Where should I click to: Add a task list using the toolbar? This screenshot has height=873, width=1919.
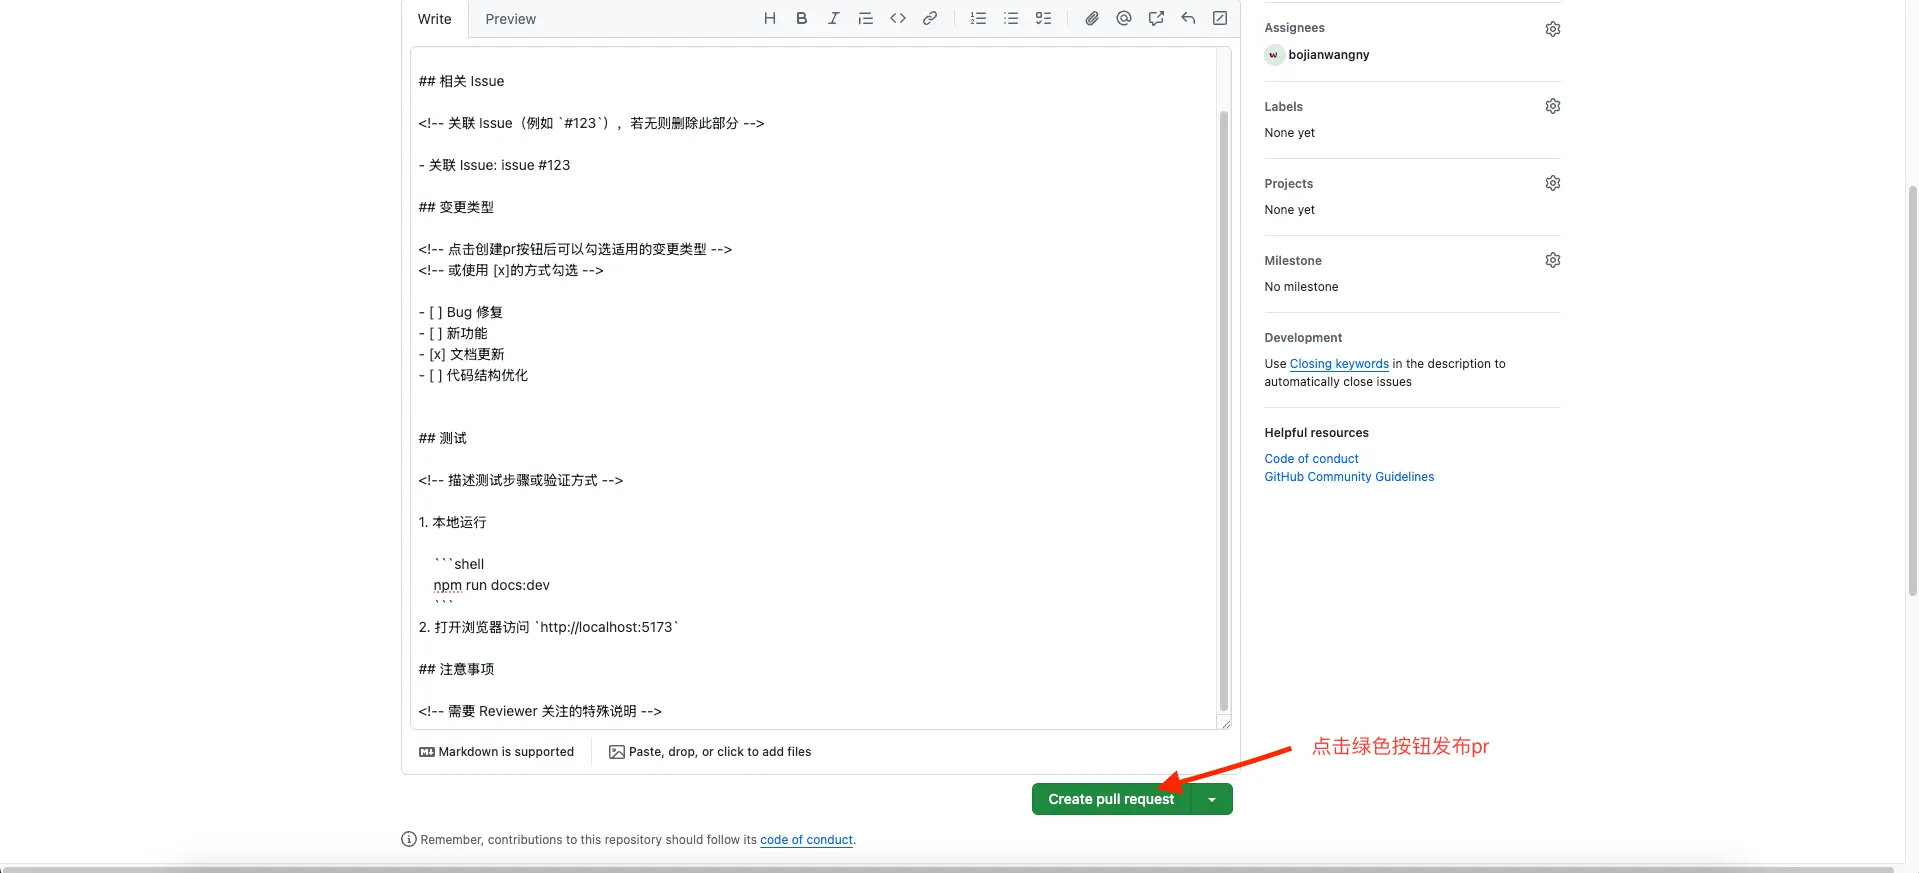pyautogui.click(x=1043, y=18)
